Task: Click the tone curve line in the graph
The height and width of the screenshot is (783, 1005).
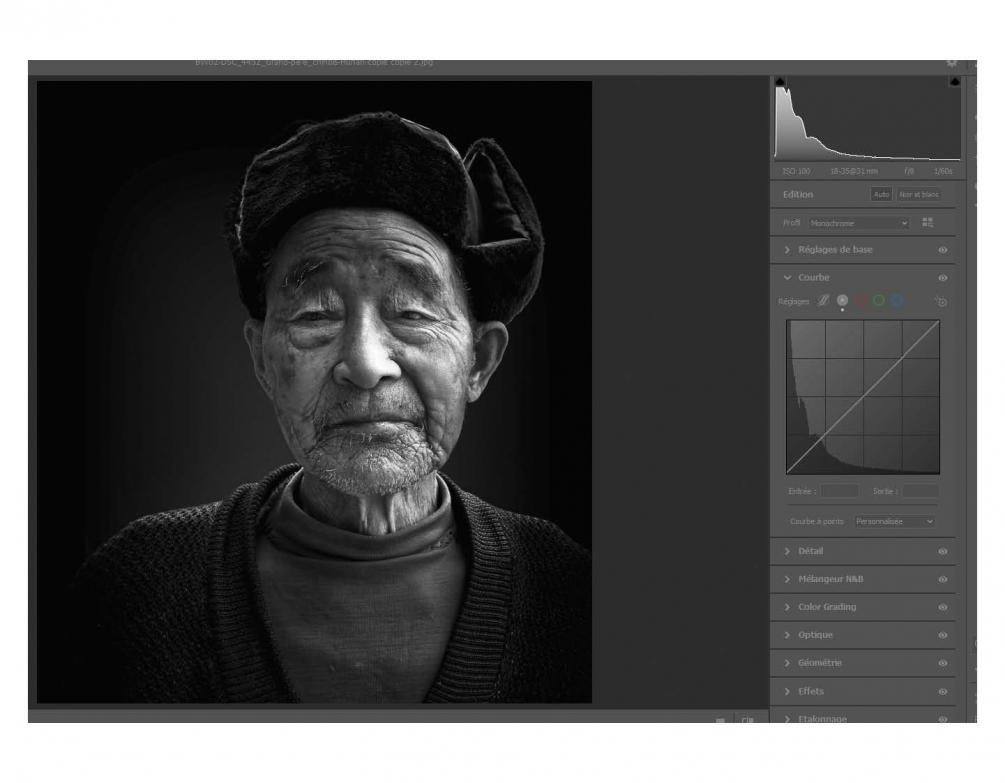Action: tap(863, 397)
